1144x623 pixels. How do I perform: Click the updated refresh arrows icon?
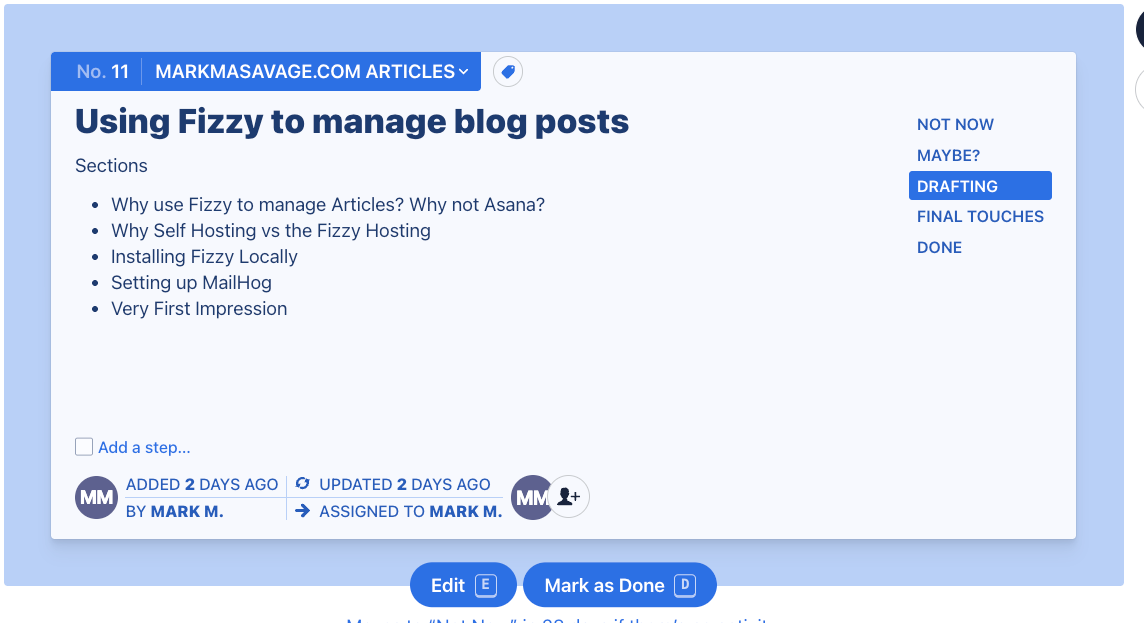(x=303, y=484)
